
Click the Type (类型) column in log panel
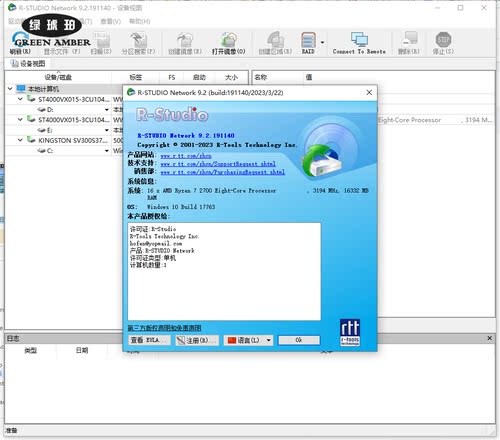pos(31,350)
